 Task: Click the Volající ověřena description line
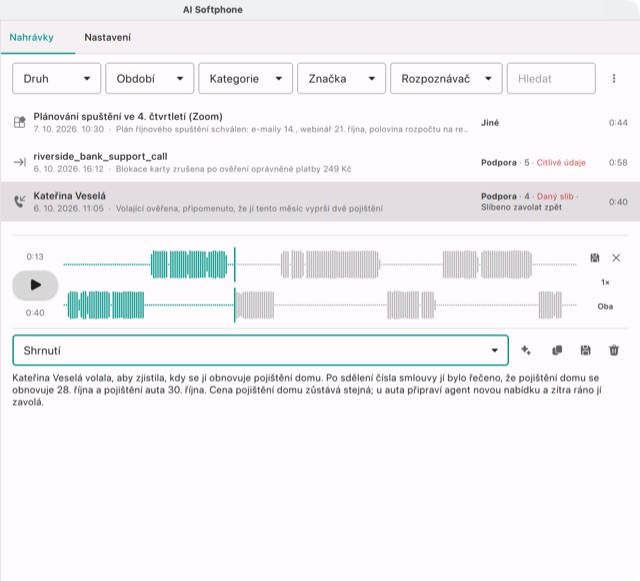click(249, 209)
